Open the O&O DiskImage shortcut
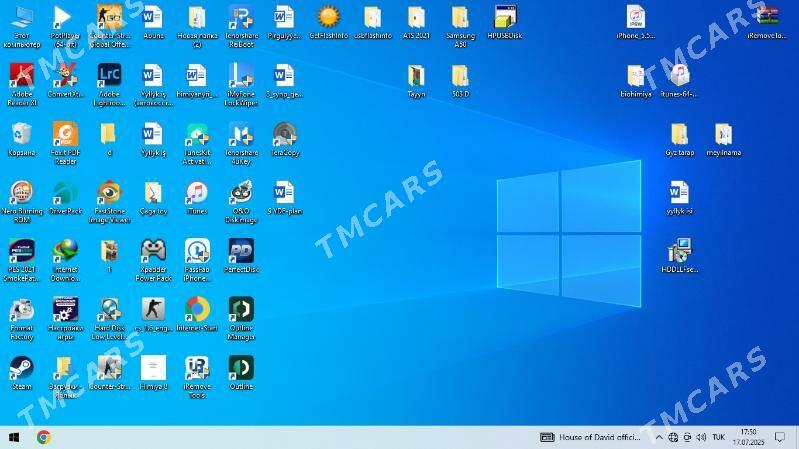Image resolution: width=799 pixels, height=449 pixels. 241,202
